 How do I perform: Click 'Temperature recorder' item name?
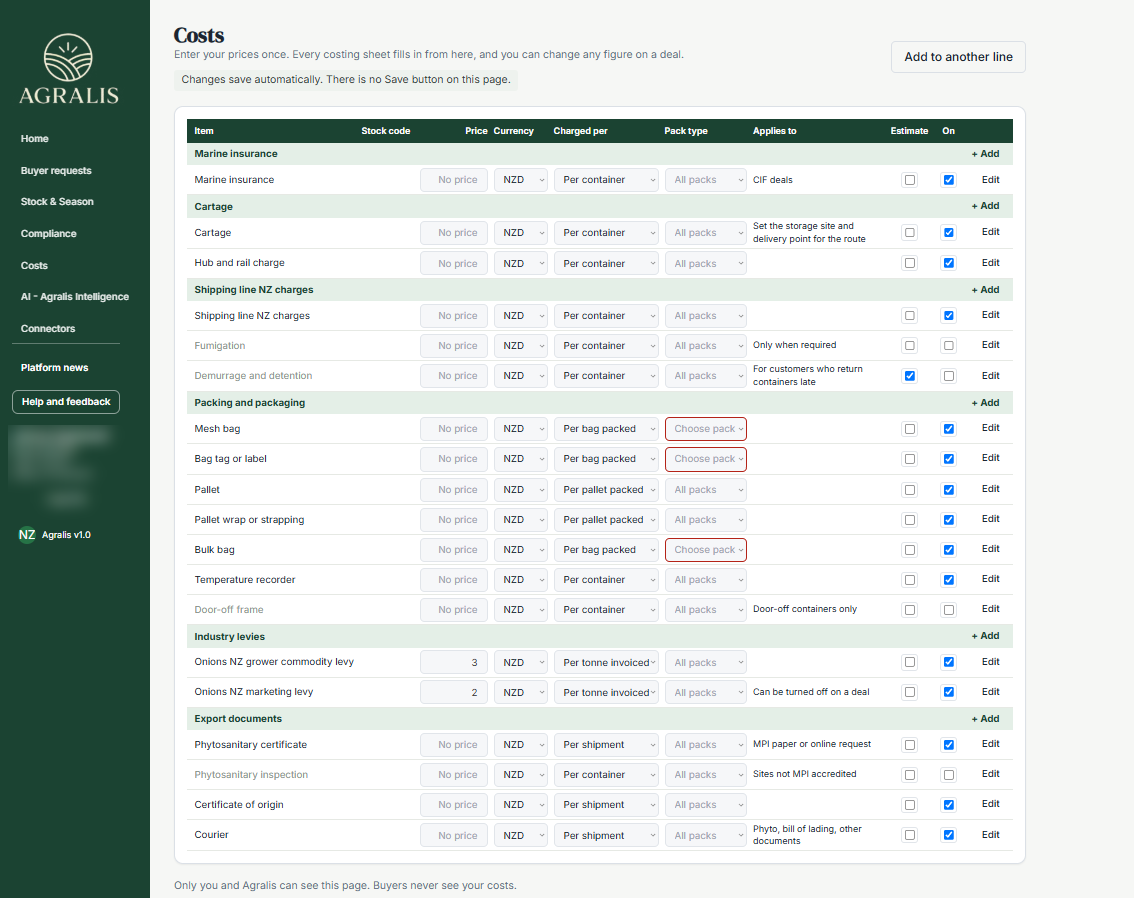(244, 580)
